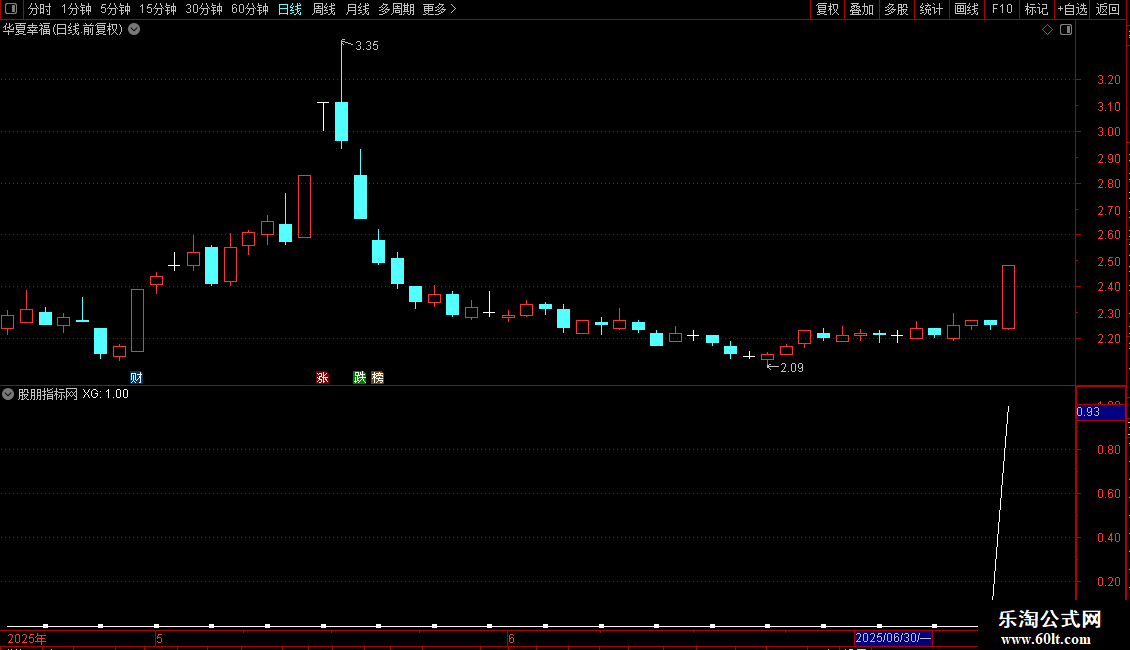Click the month 5 timeline marker

pos(159,638)
